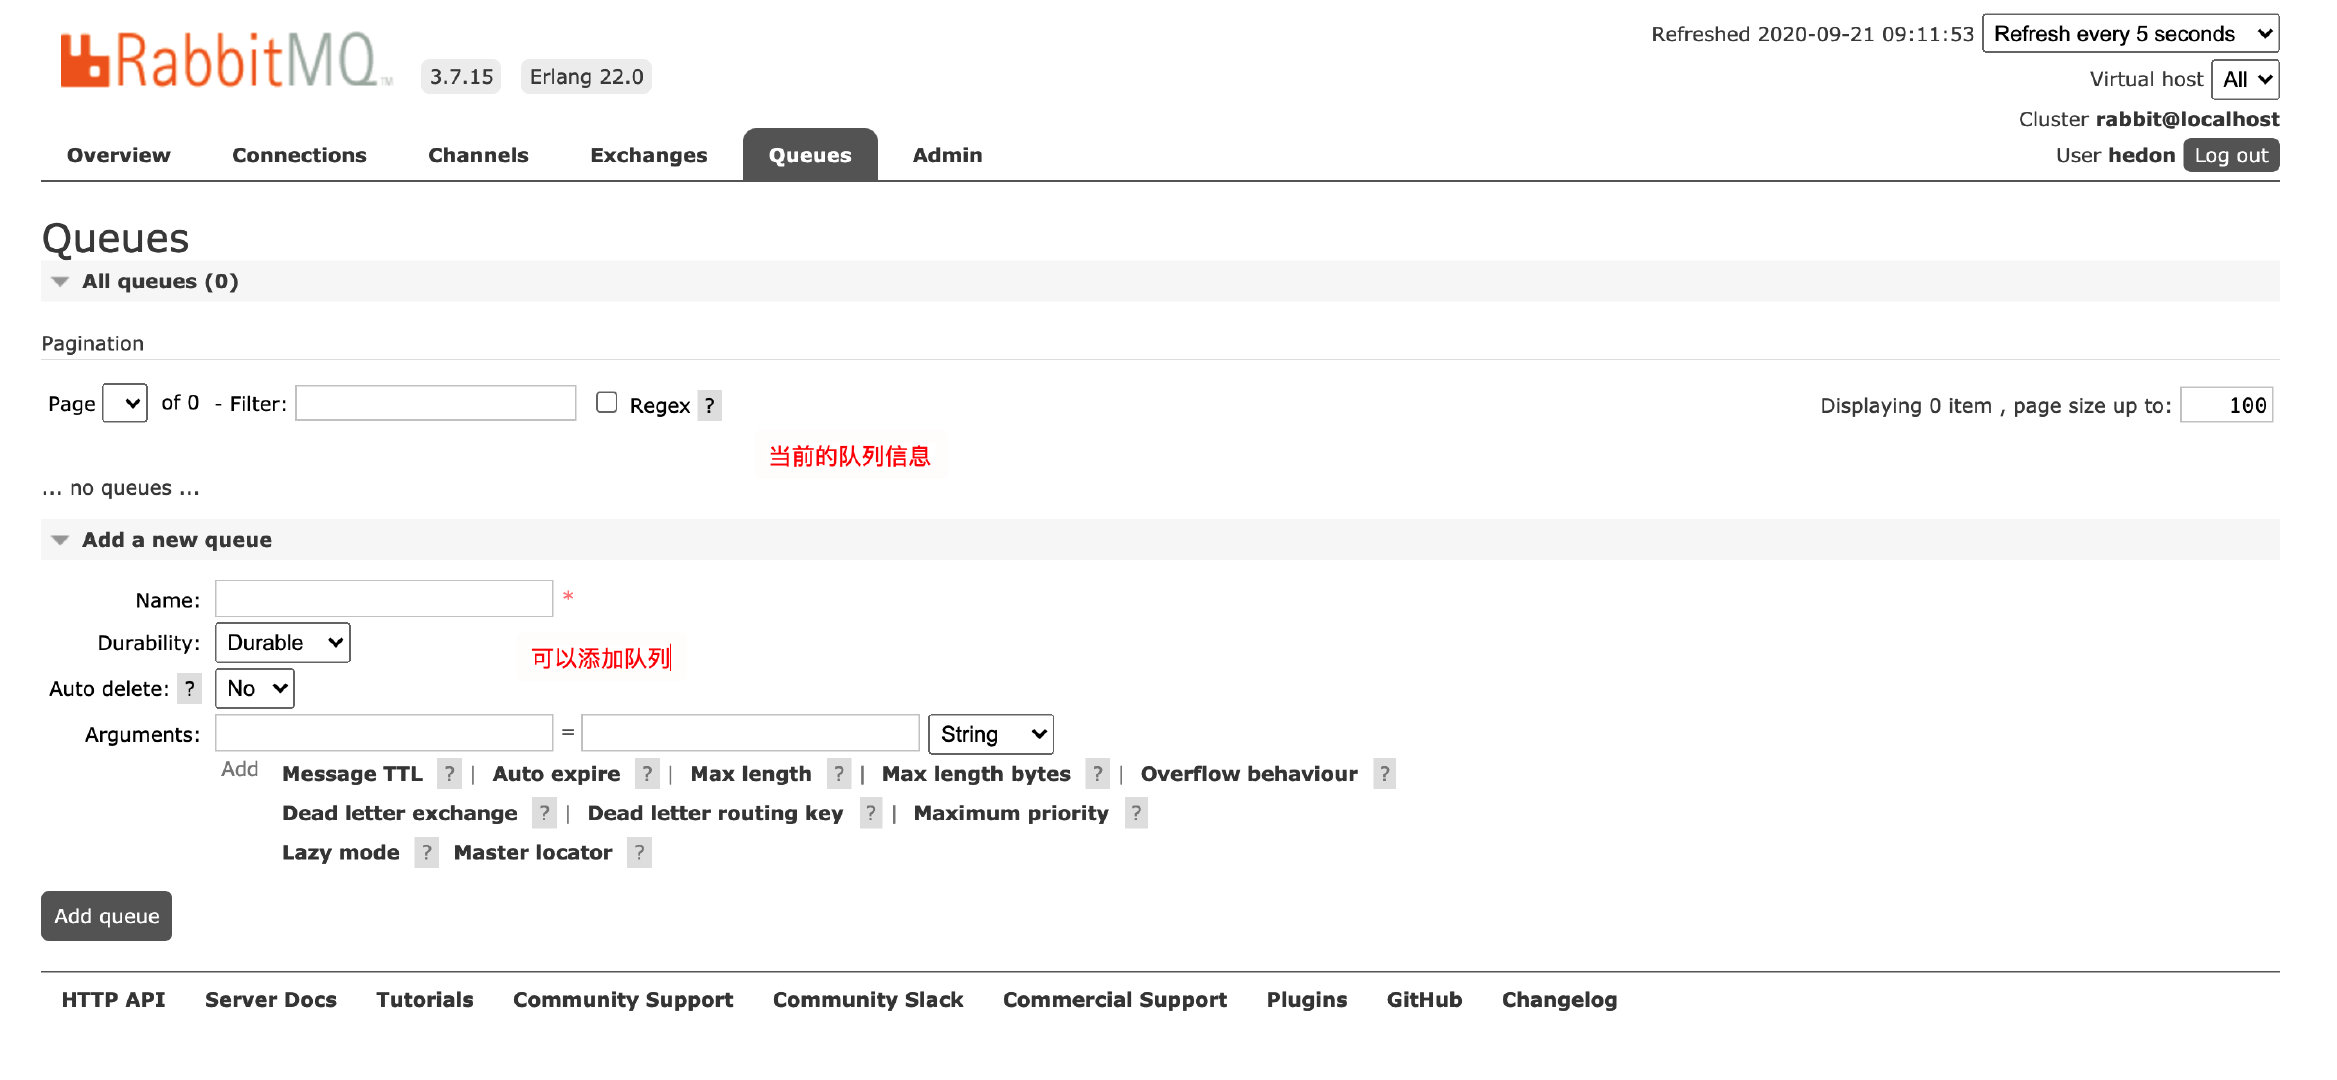Screen dimensions: 2337x1080
Task: Open the Durability dropdown
Action: click(x=283, y=643)
